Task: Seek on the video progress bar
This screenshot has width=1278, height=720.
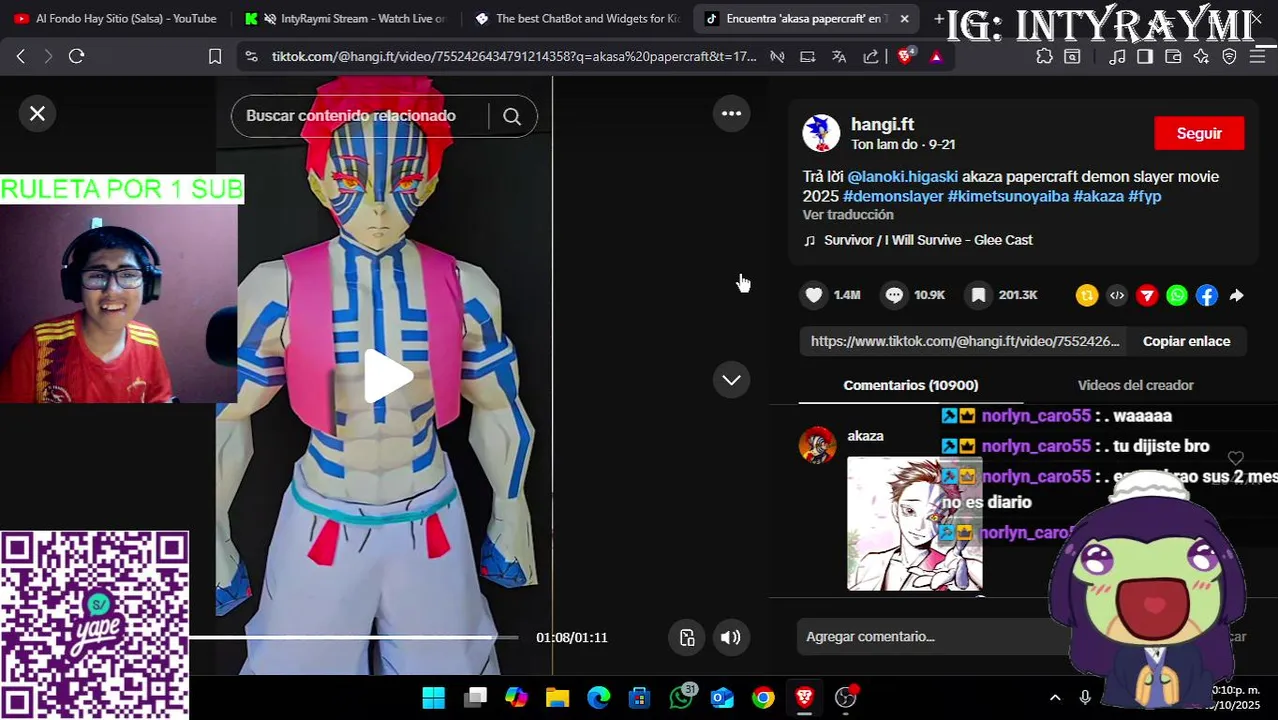Action: [x=353, y=637]
